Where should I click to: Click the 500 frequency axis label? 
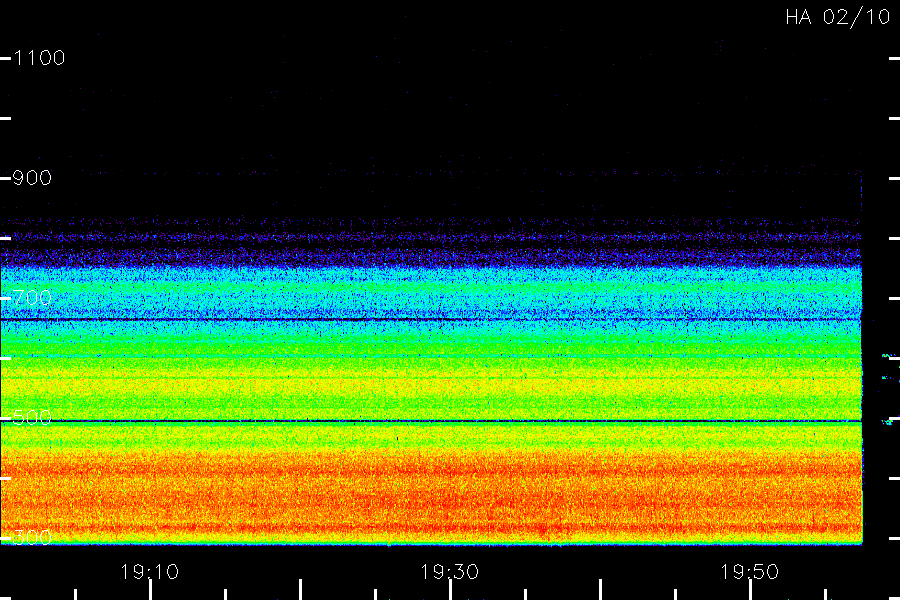point(32,417)
